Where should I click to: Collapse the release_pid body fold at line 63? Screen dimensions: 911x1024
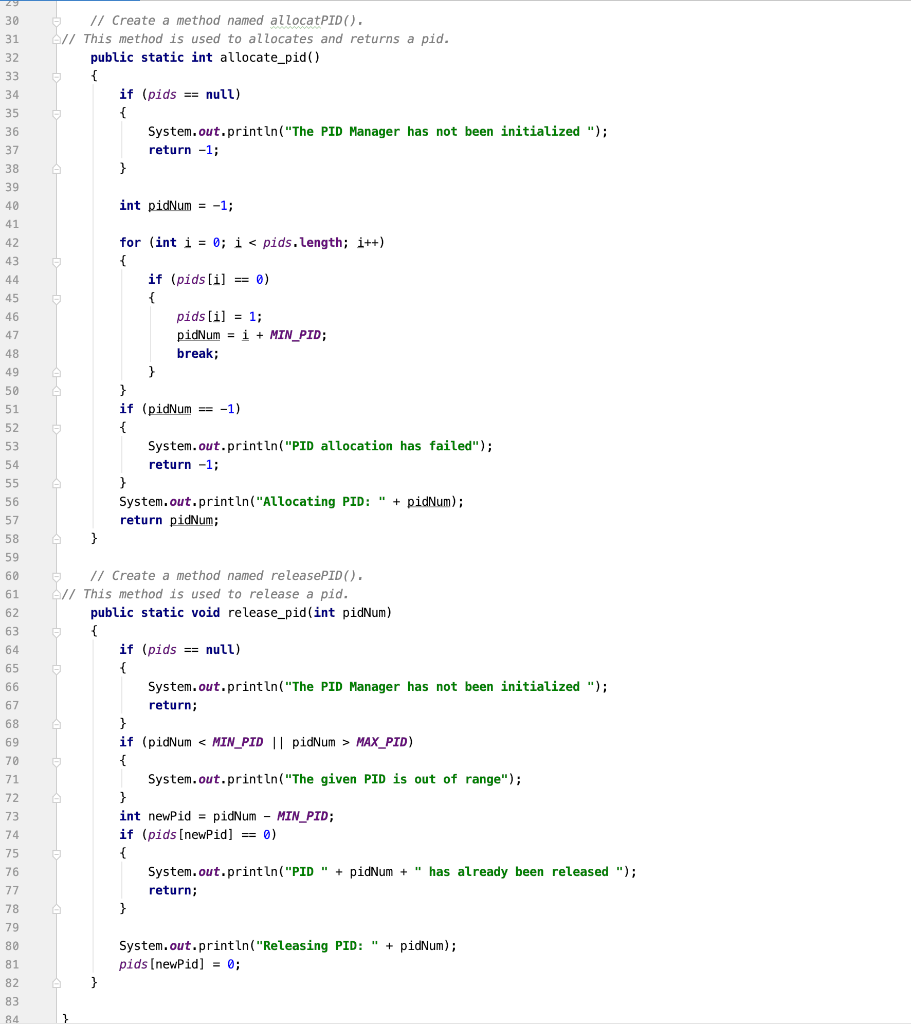[x=56, y=631]
